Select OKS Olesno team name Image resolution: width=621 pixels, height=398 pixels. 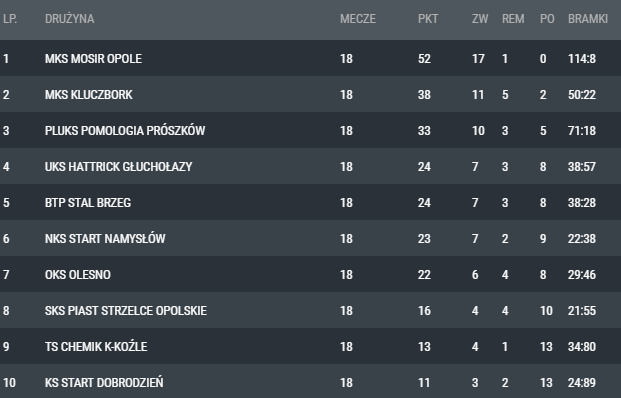tap(78, 275)
